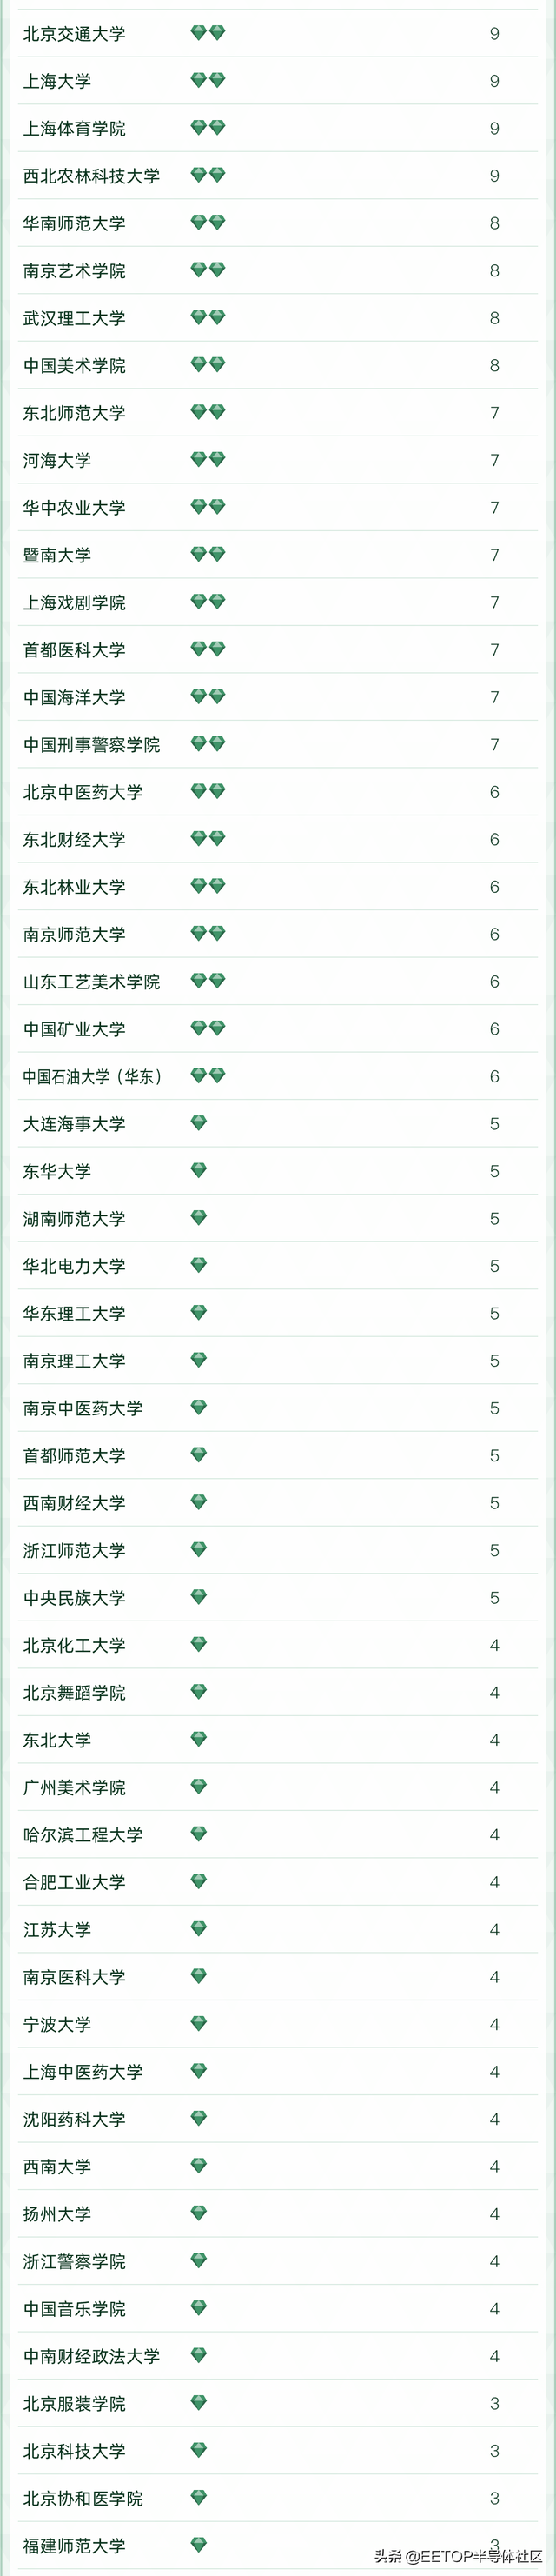Click the 头条 @EETOP半导体社区 watermark
This screenshot has width=556, height=2576.
458,2556
